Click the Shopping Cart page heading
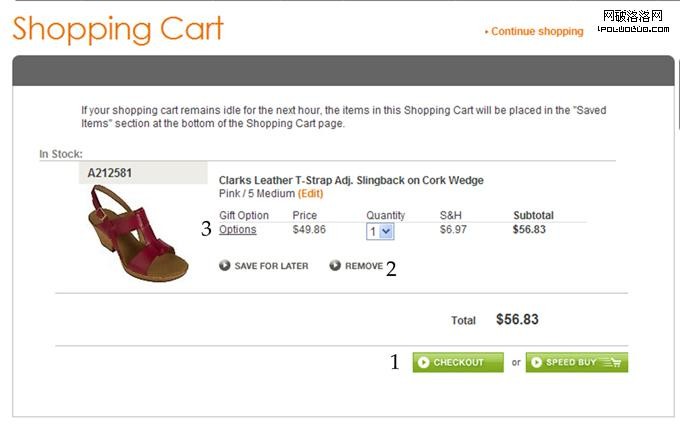The image size is (680, 433). pos(118,29)
